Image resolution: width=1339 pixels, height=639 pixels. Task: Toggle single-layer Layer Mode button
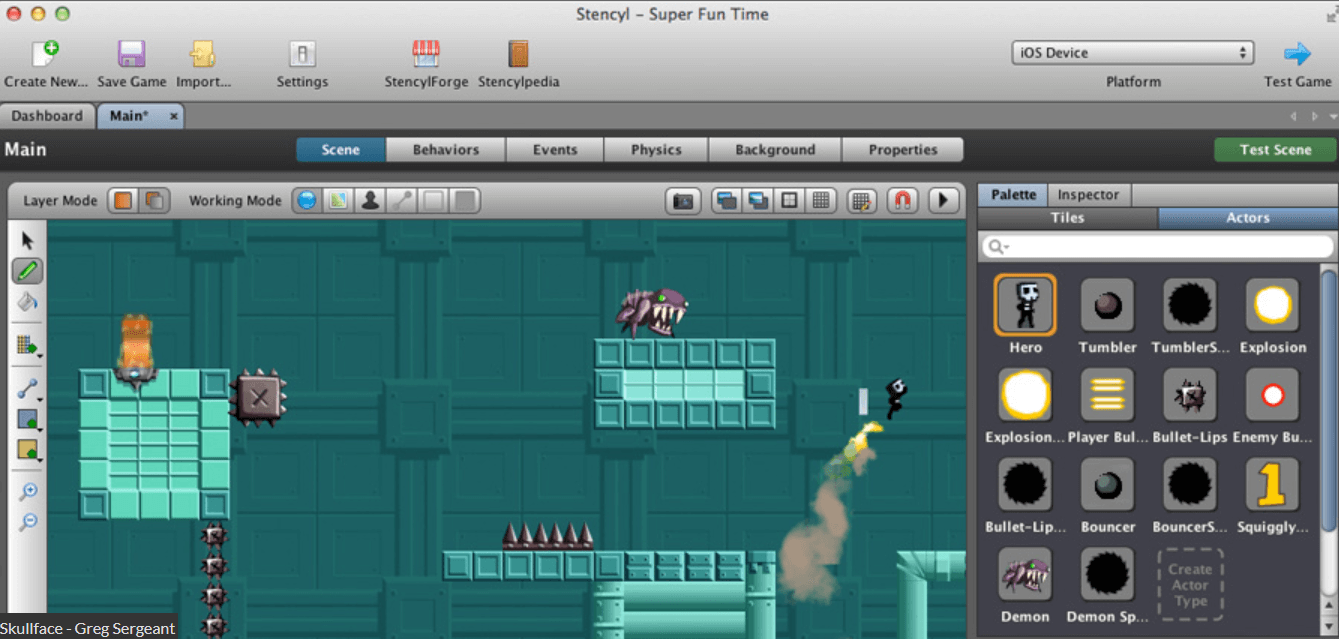coord(124,200)
